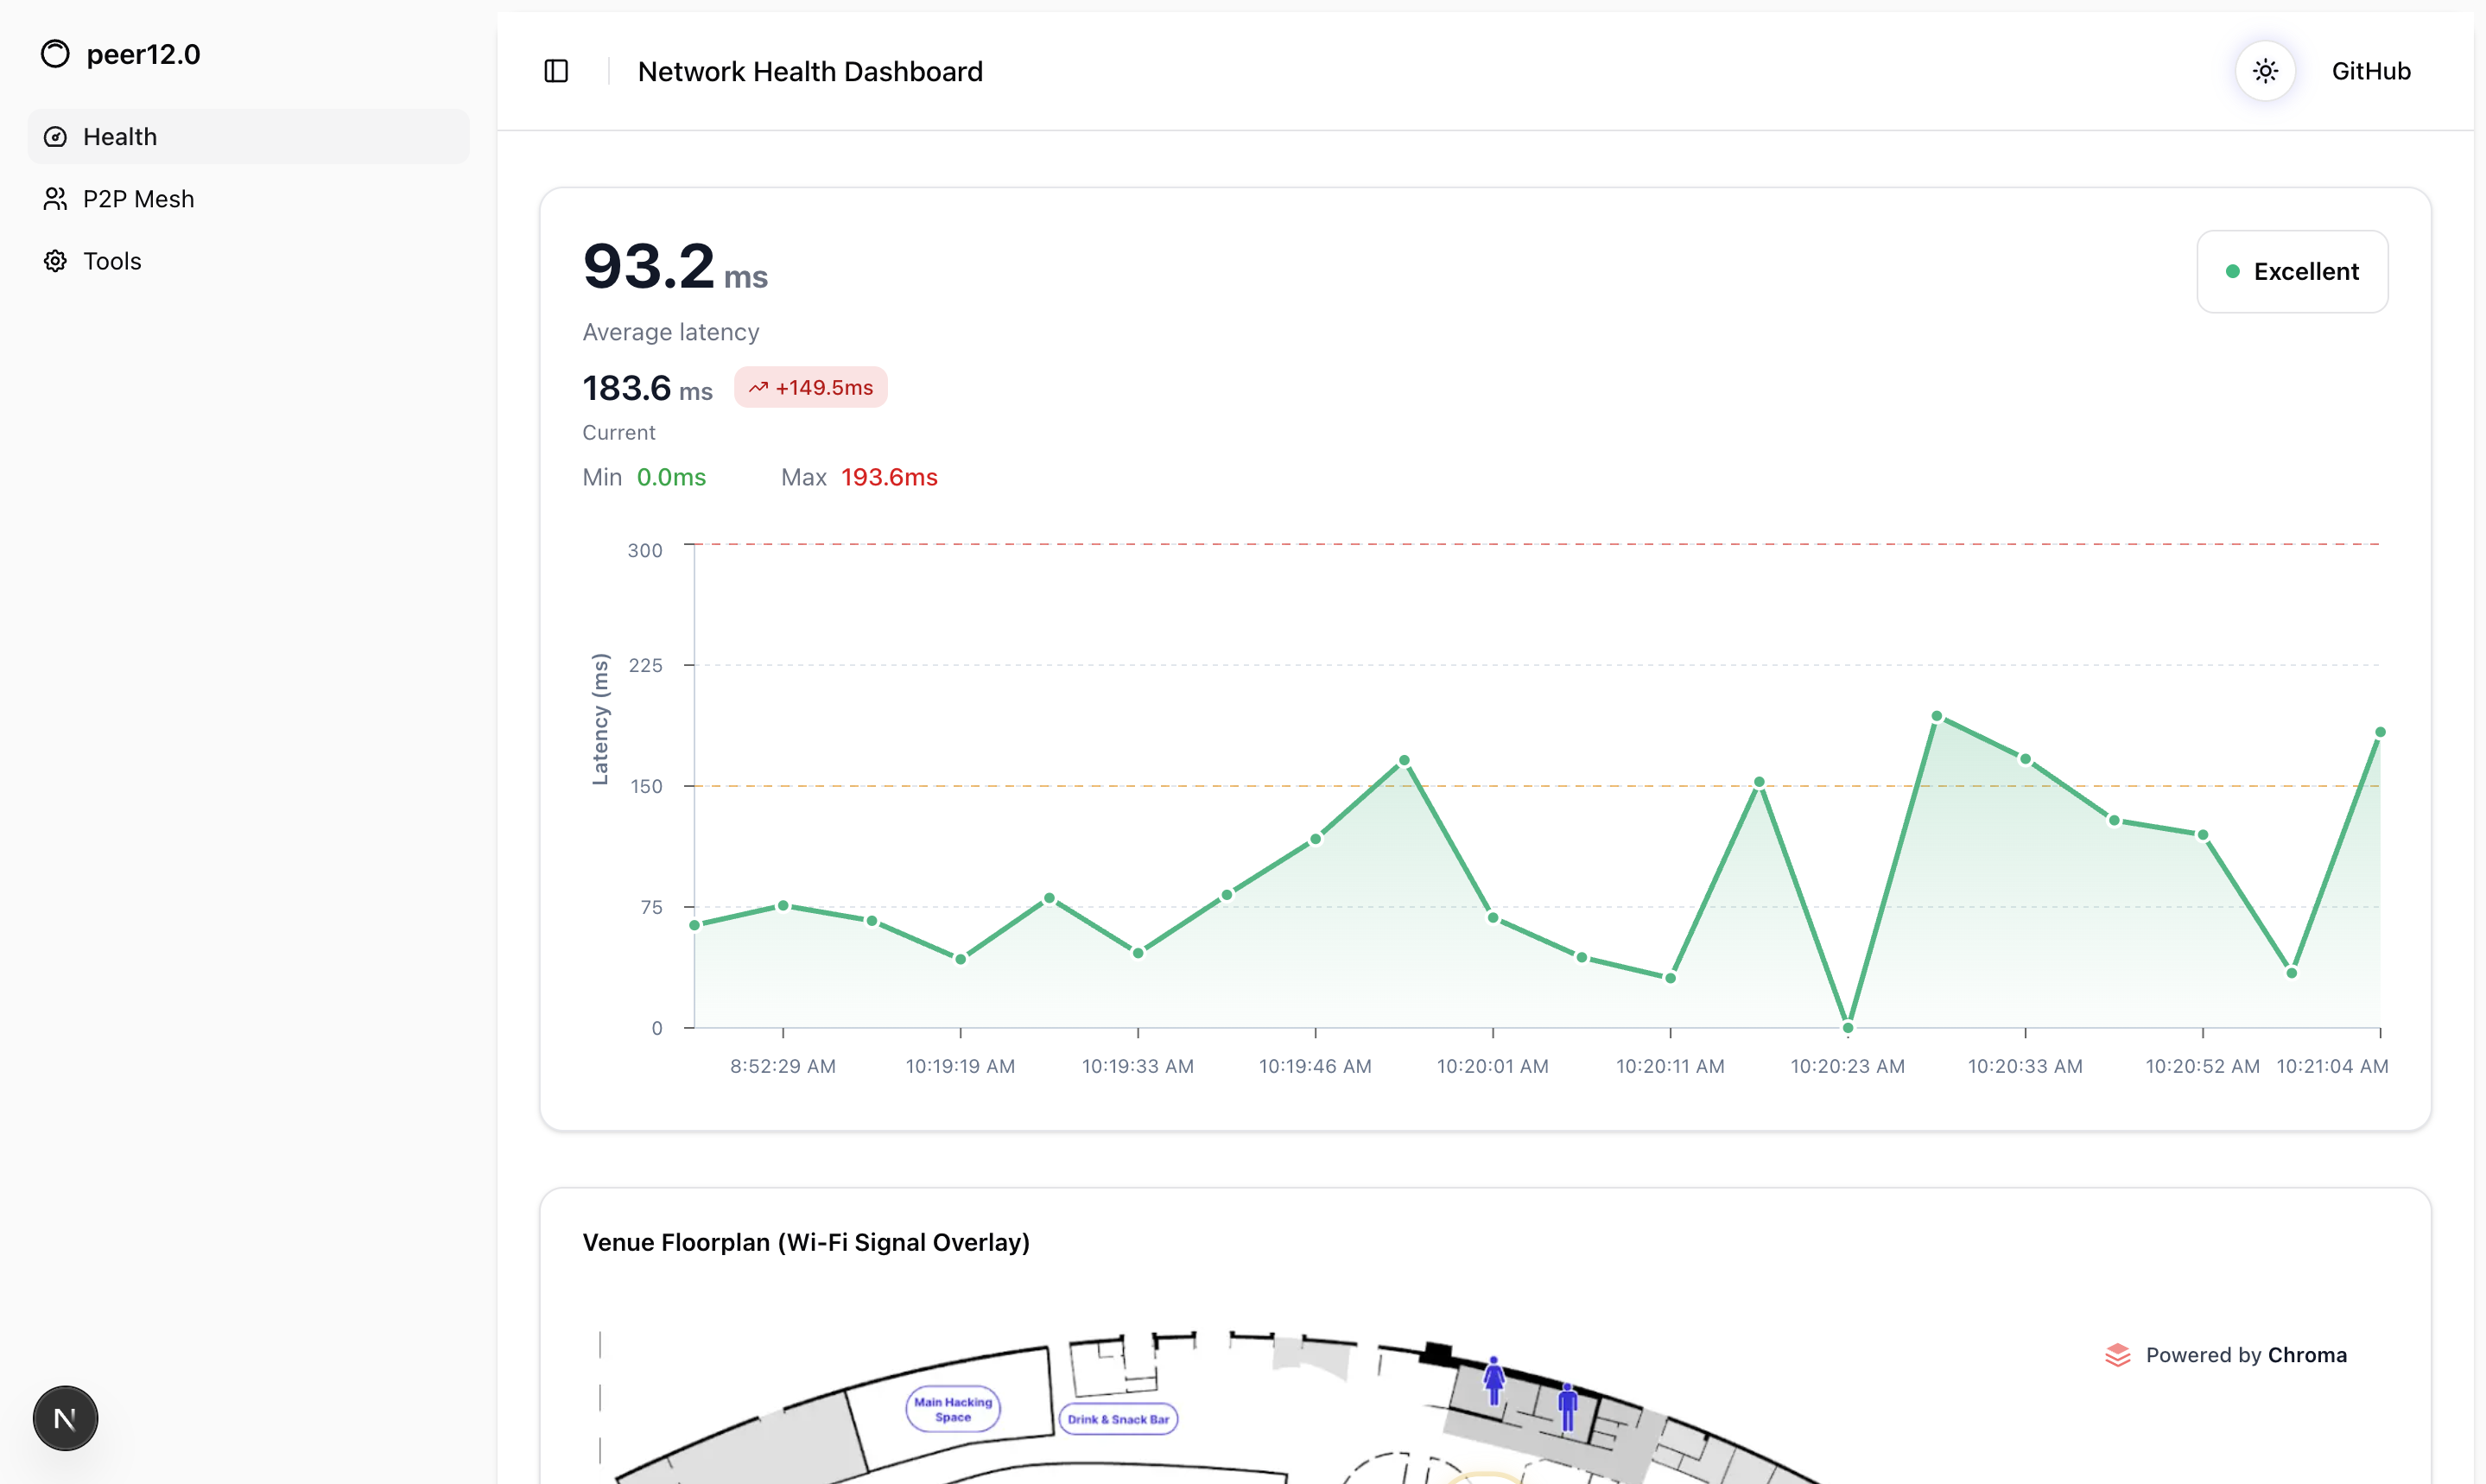Click the male restroom figure icon

point(1567,1406)
